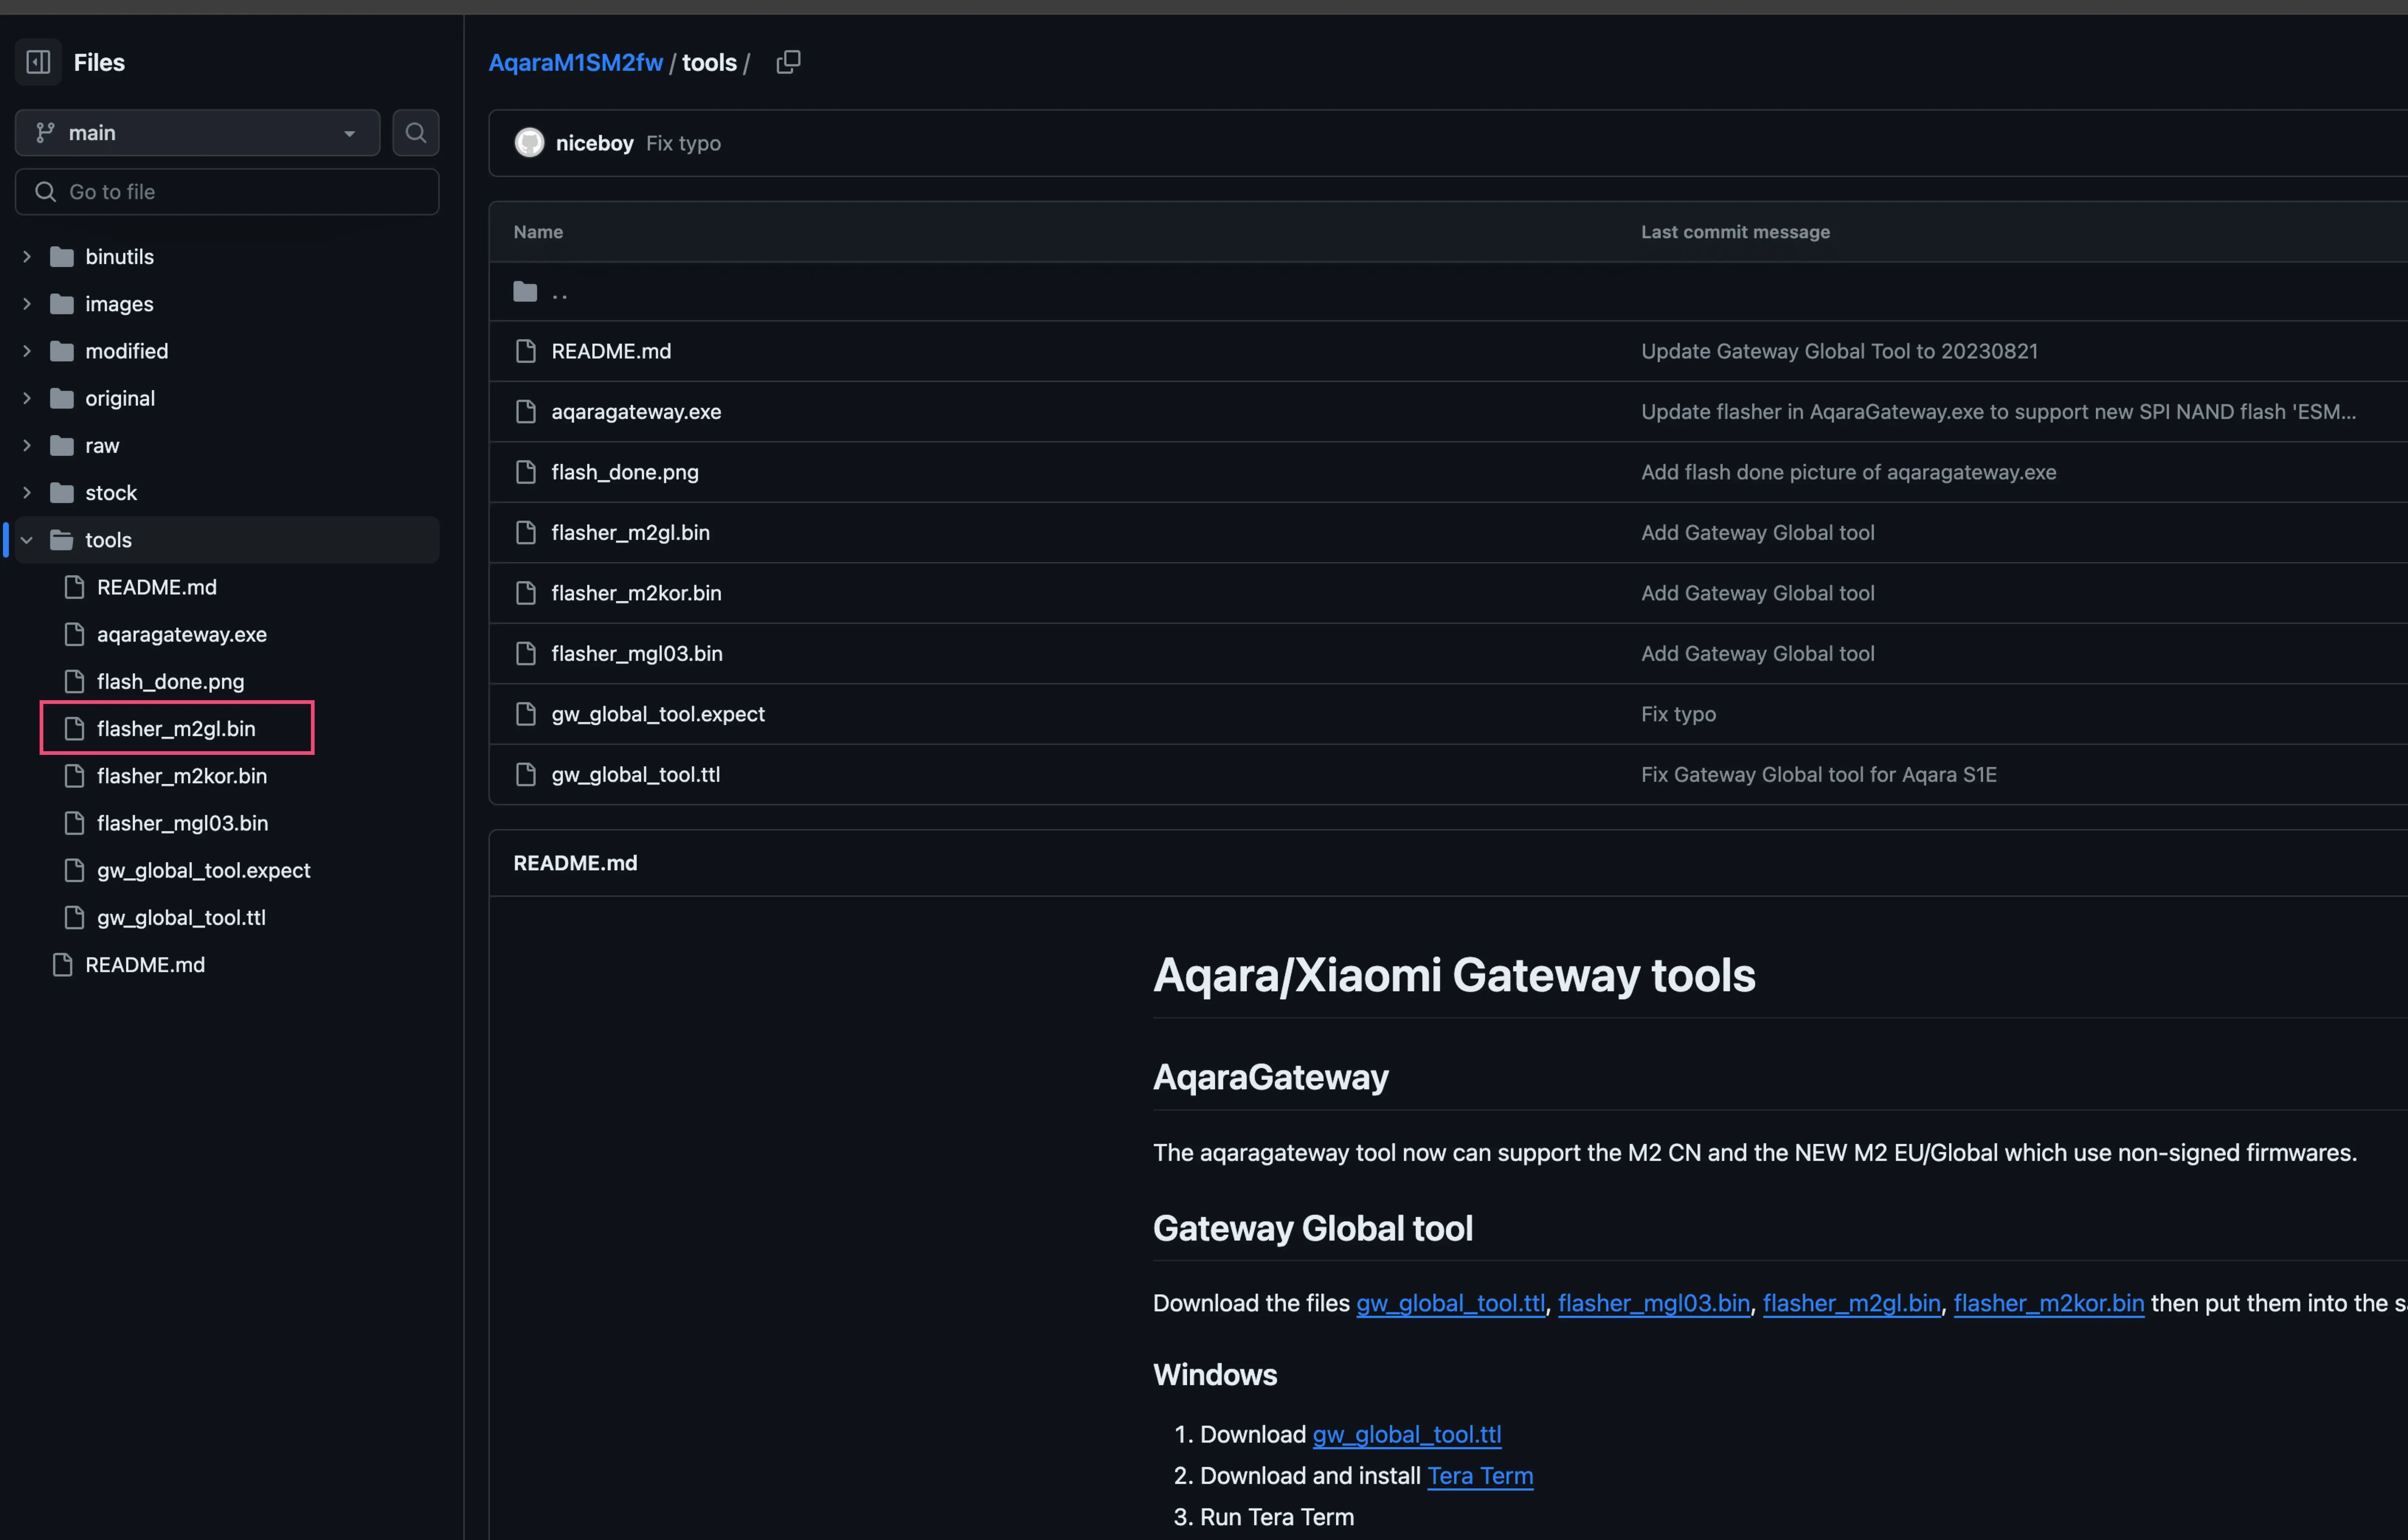Select flasher_m2kor.bin in the file tree
2408x1540 pixels.
pos(182,776)
